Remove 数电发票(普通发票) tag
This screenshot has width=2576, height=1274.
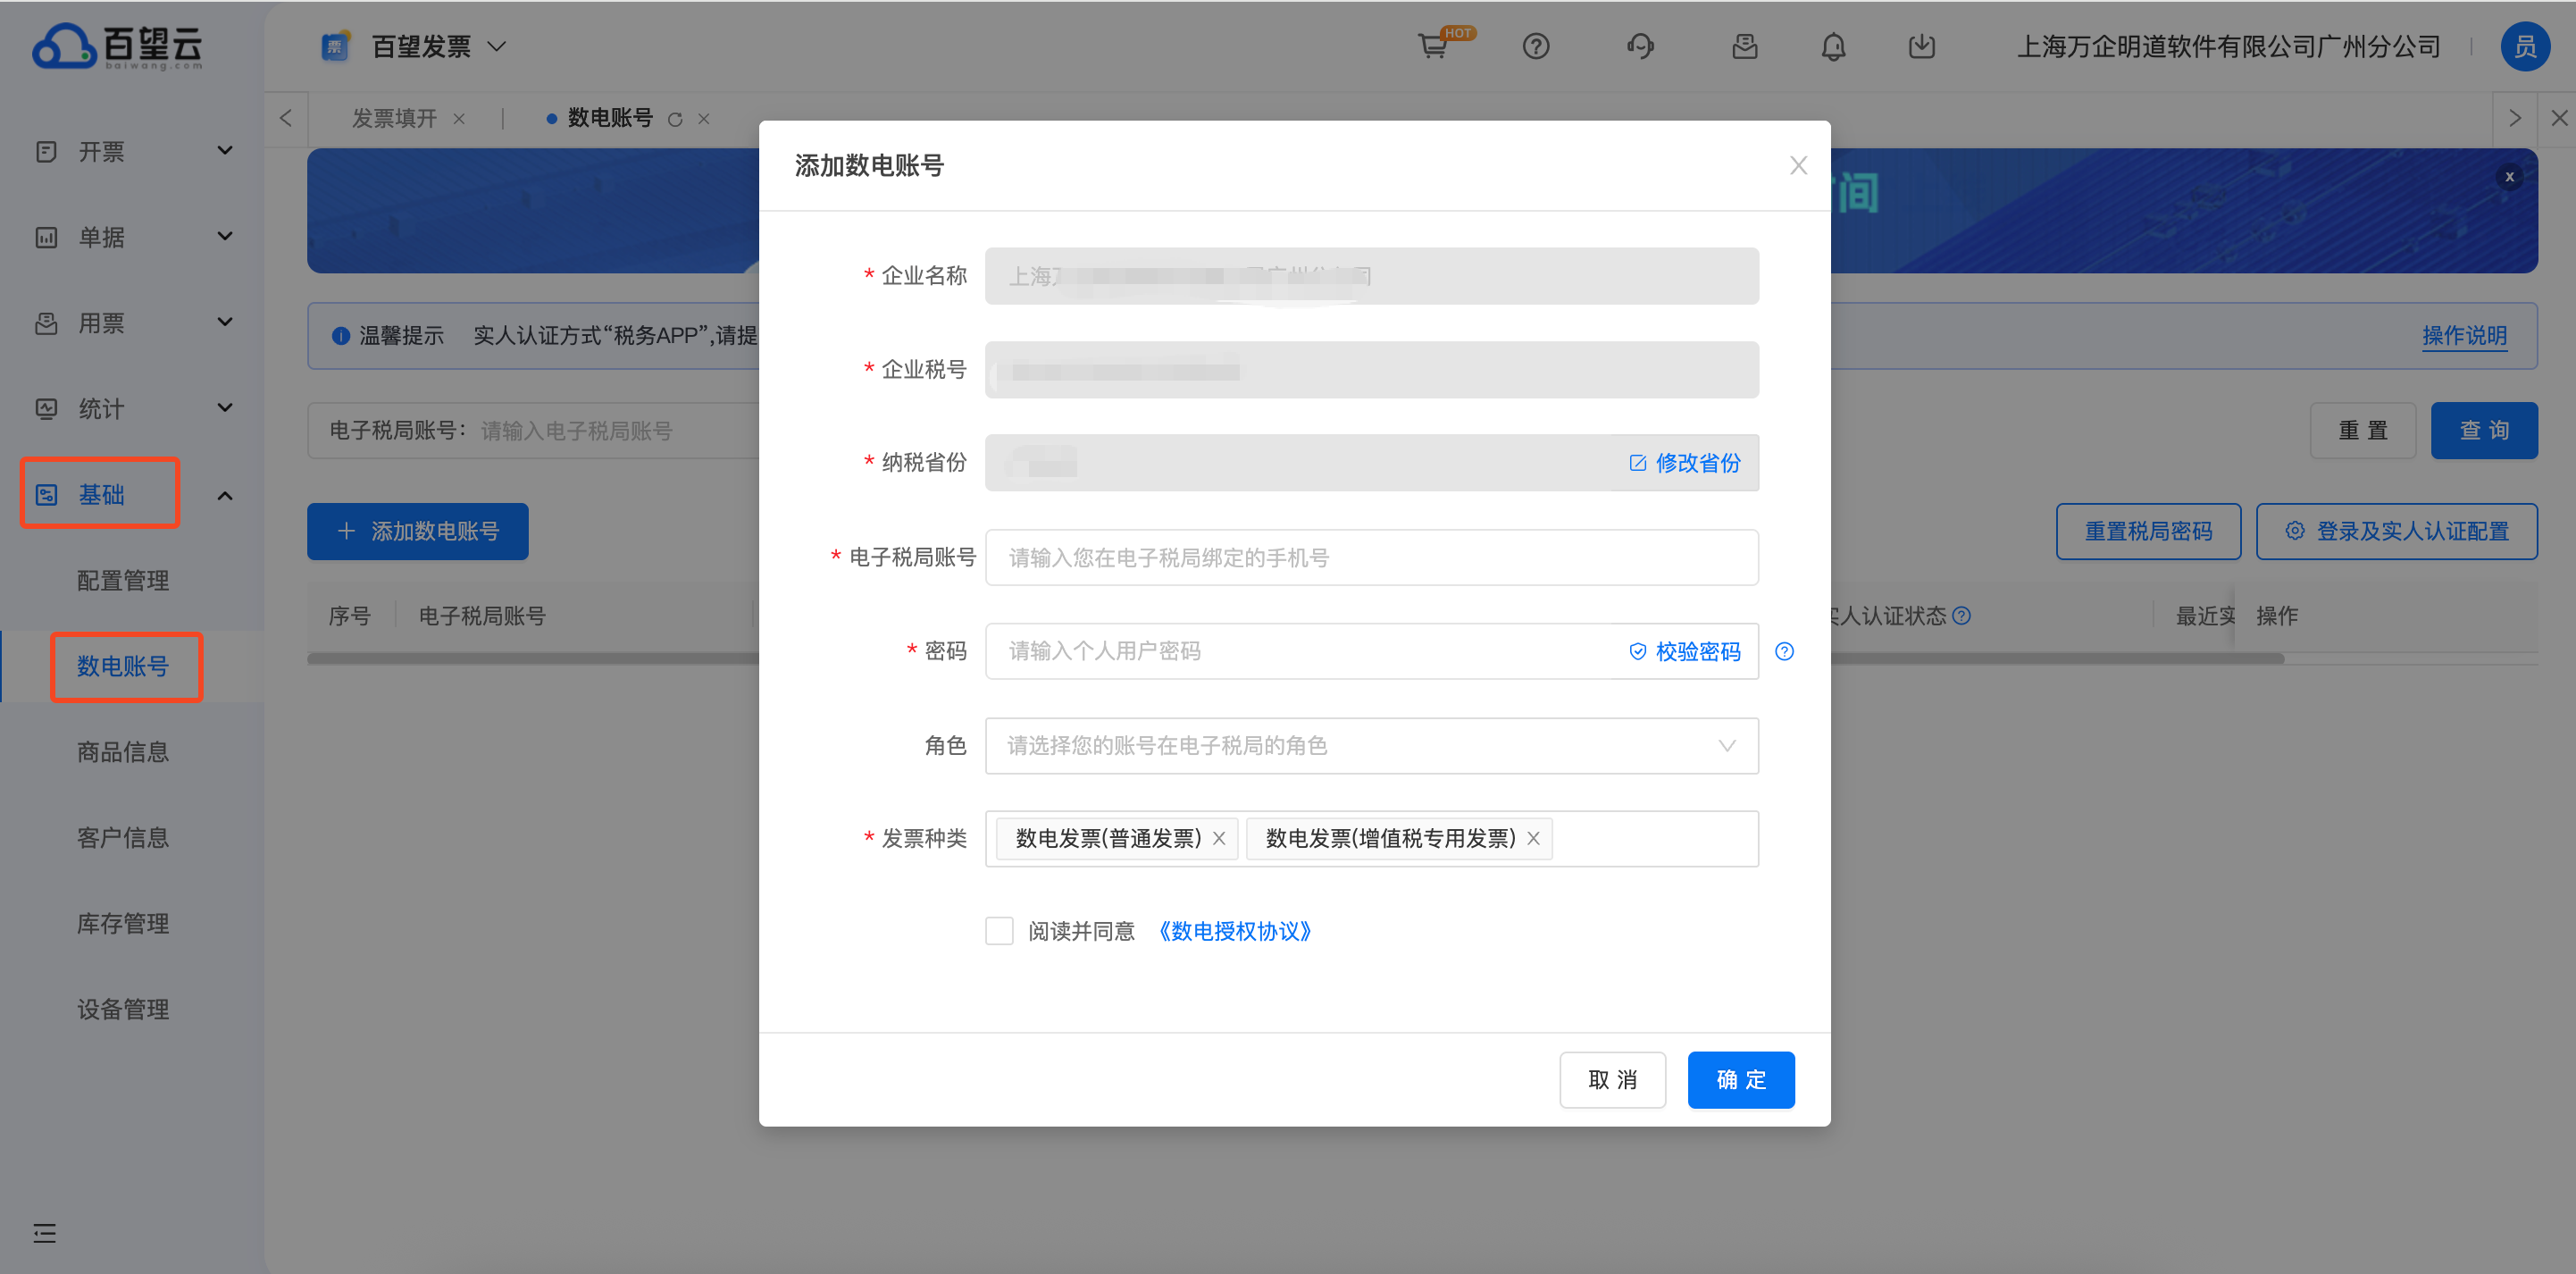click(1219, 838)
